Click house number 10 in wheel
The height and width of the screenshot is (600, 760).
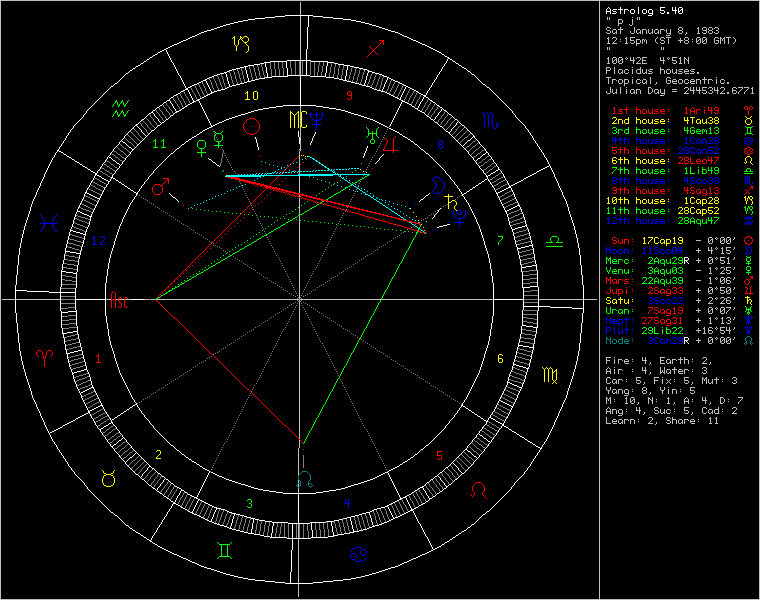pos(251,95)
